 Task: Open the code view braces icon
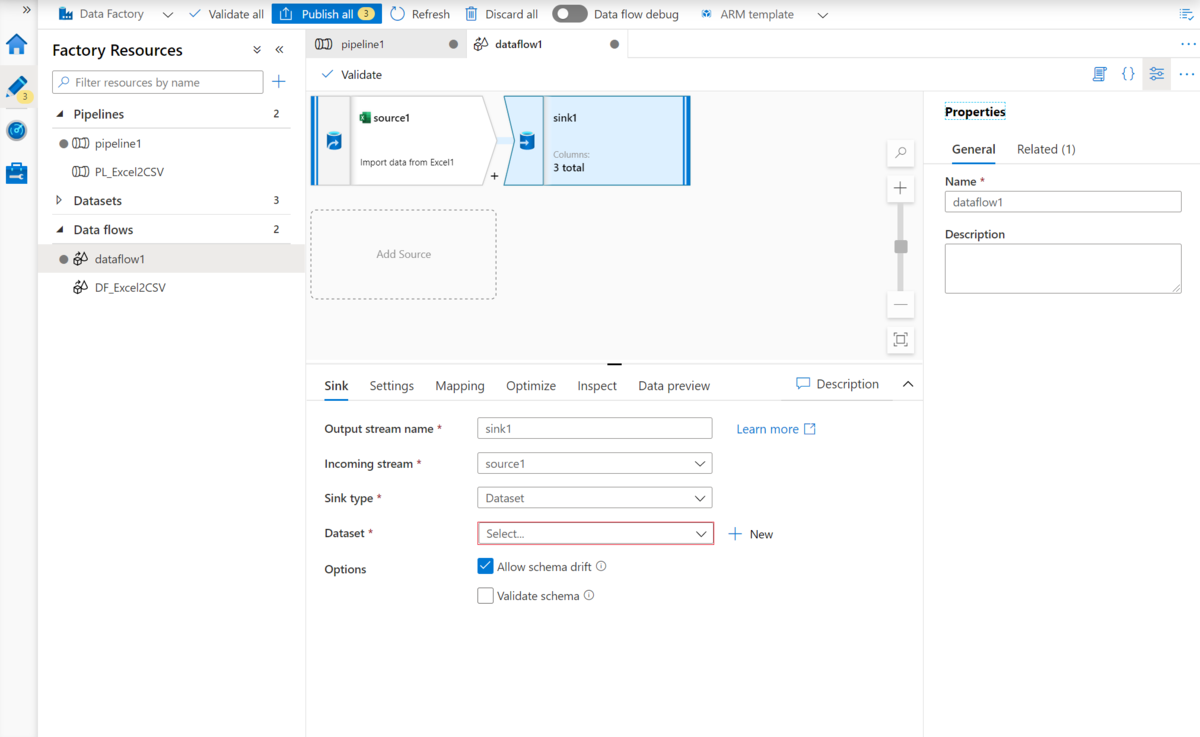1128,74
